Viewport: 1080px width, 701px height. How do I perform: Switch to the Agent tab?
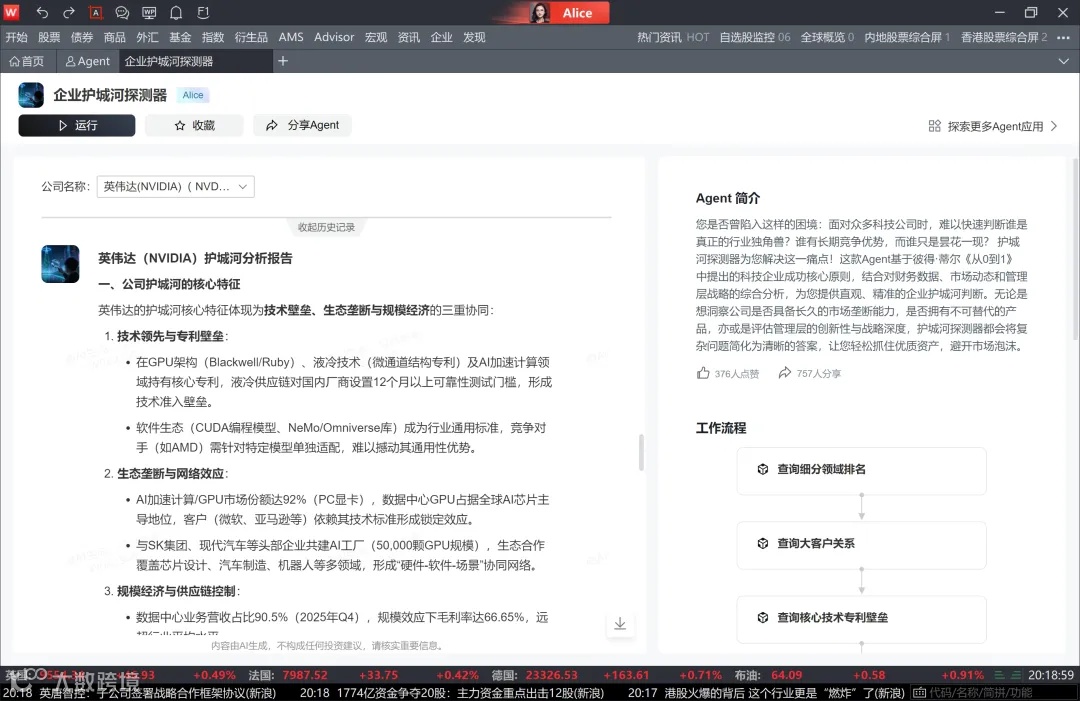click(x=87, y=61)
